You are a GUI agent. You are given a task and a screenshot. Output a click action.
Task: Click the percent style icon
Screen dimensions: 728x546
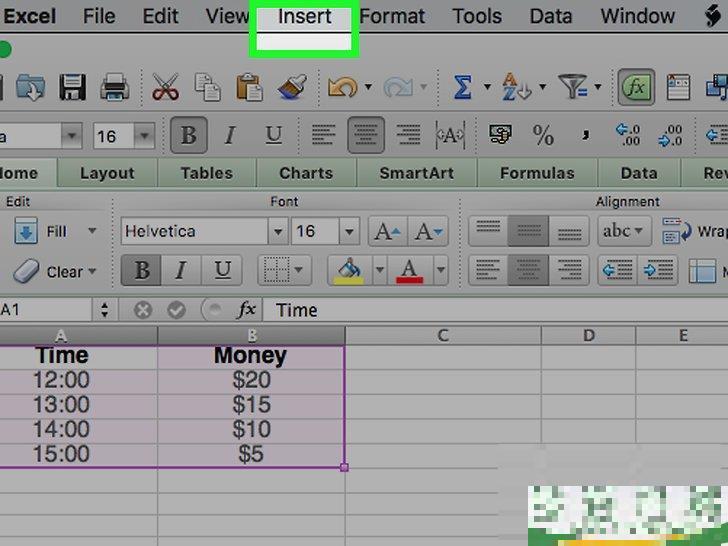tap(543, 135)
